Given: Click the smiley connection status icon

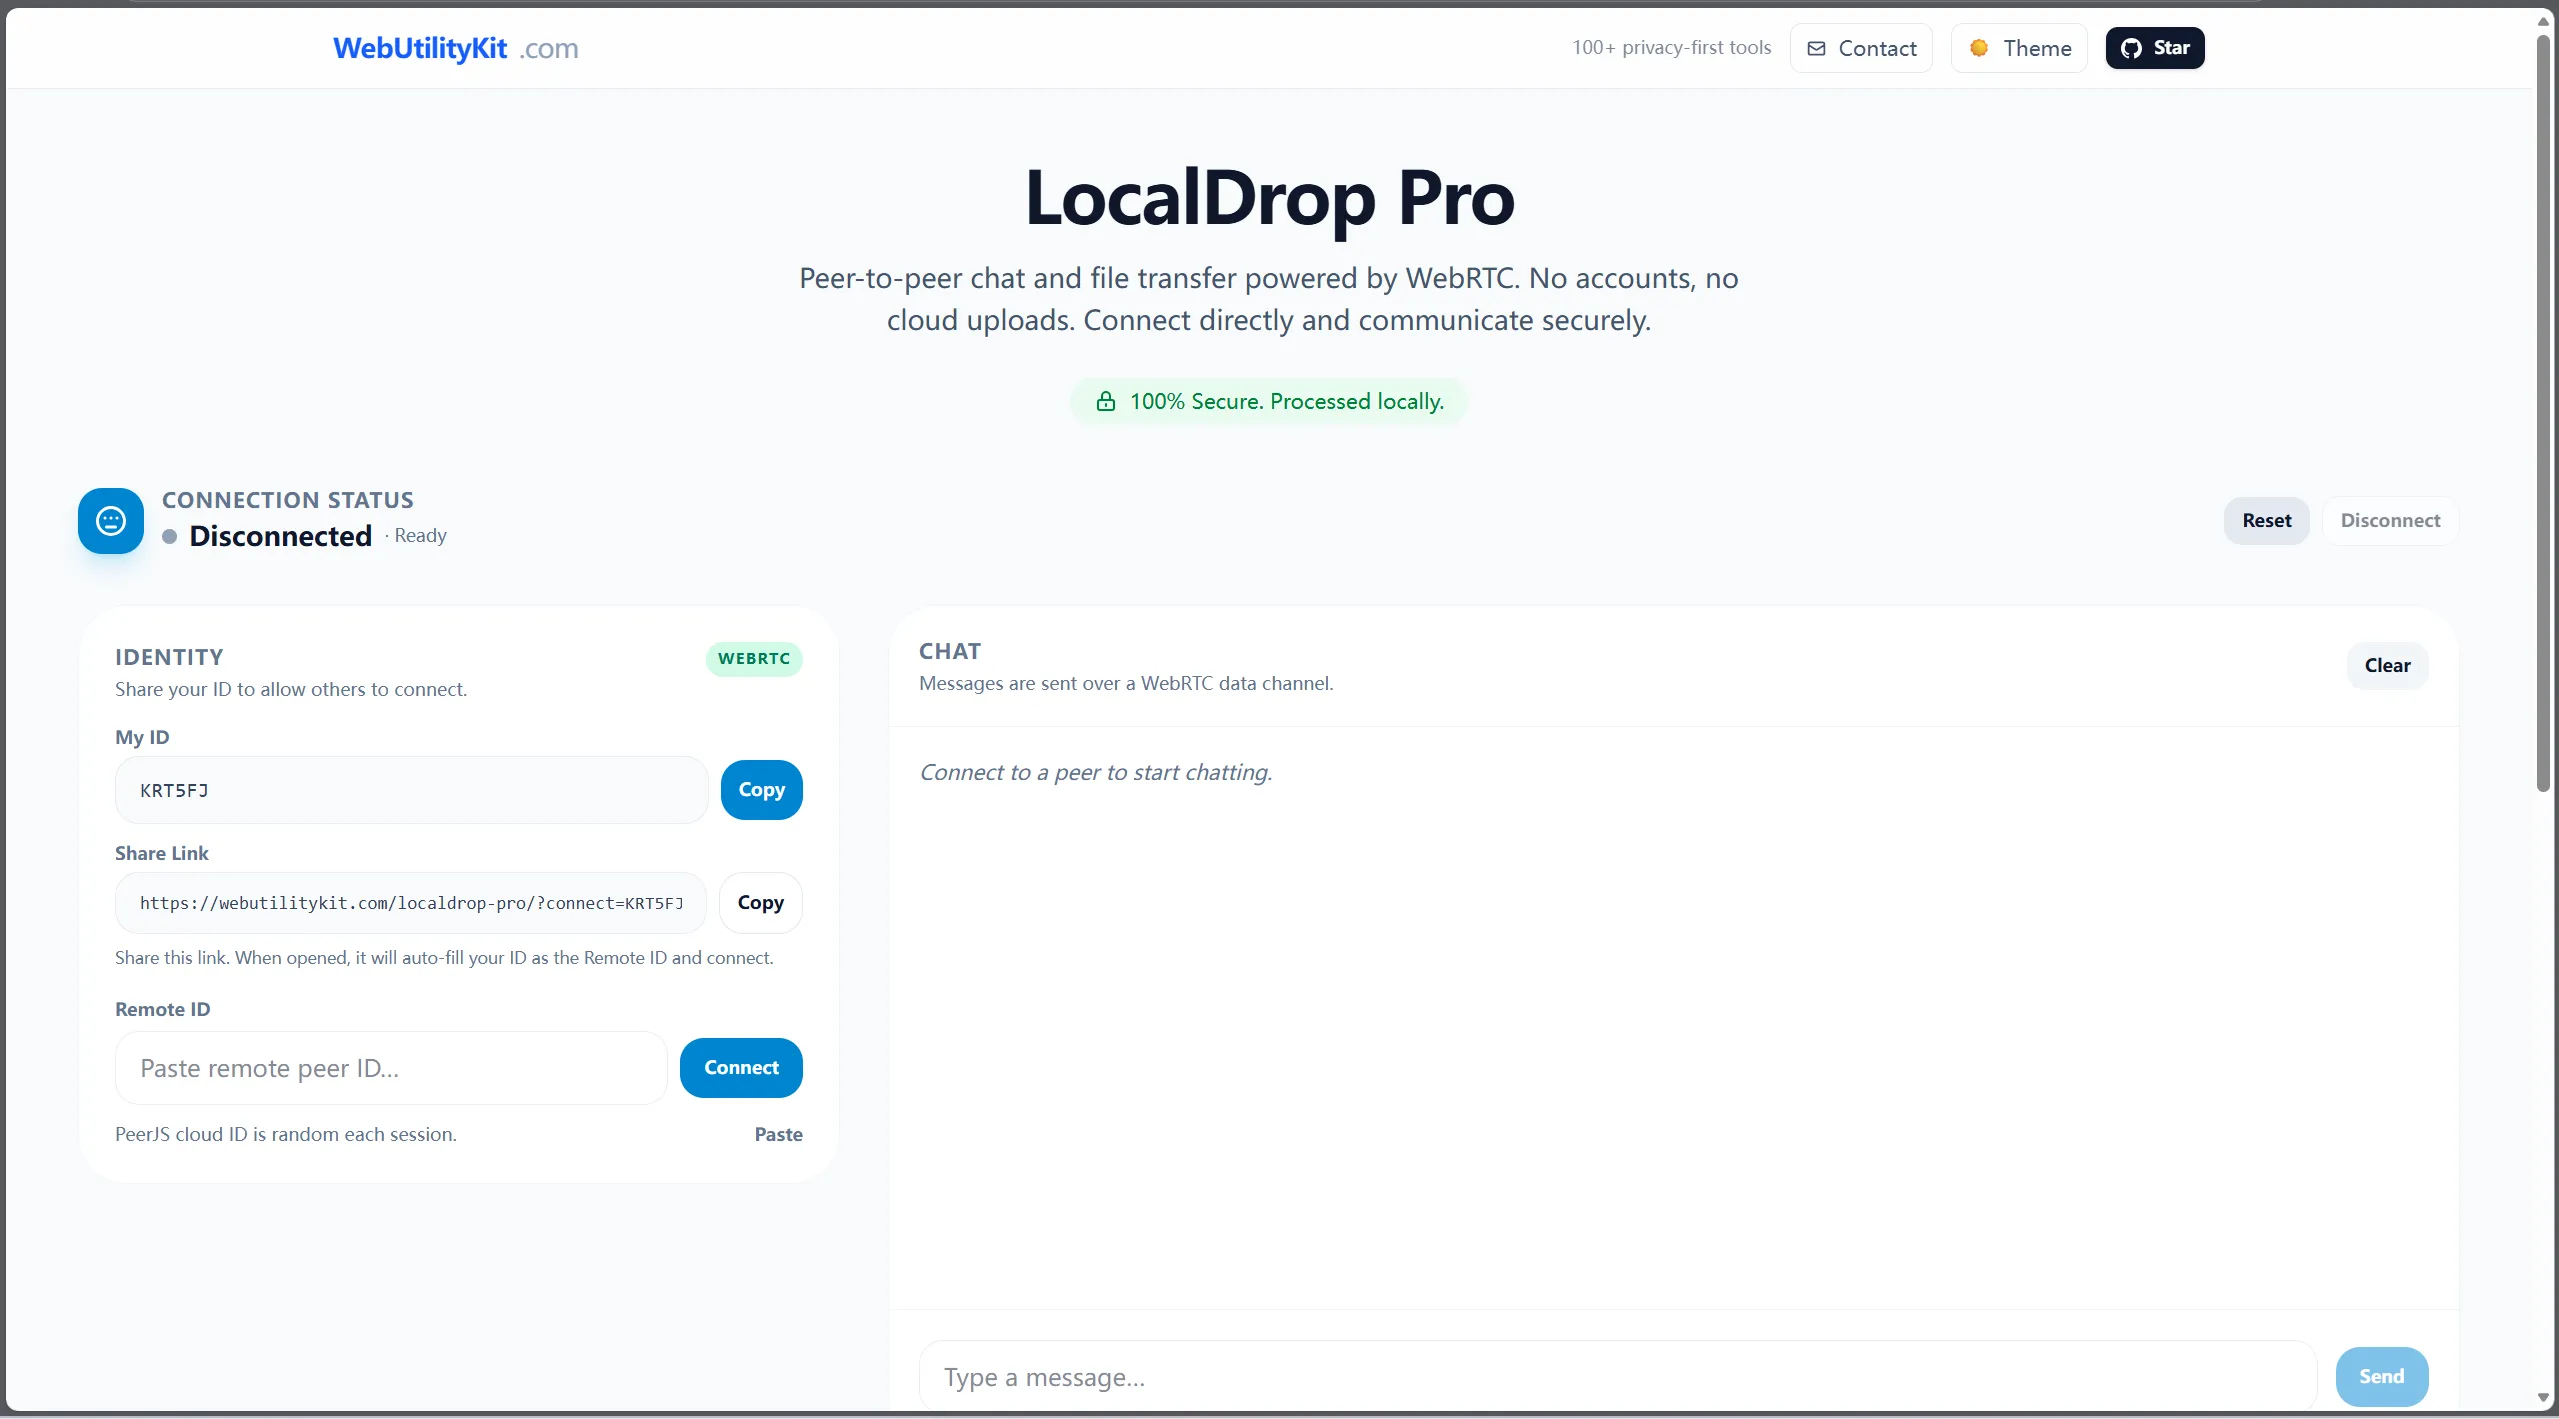Looking at the screenshot, I should click(x=110, y=520).
